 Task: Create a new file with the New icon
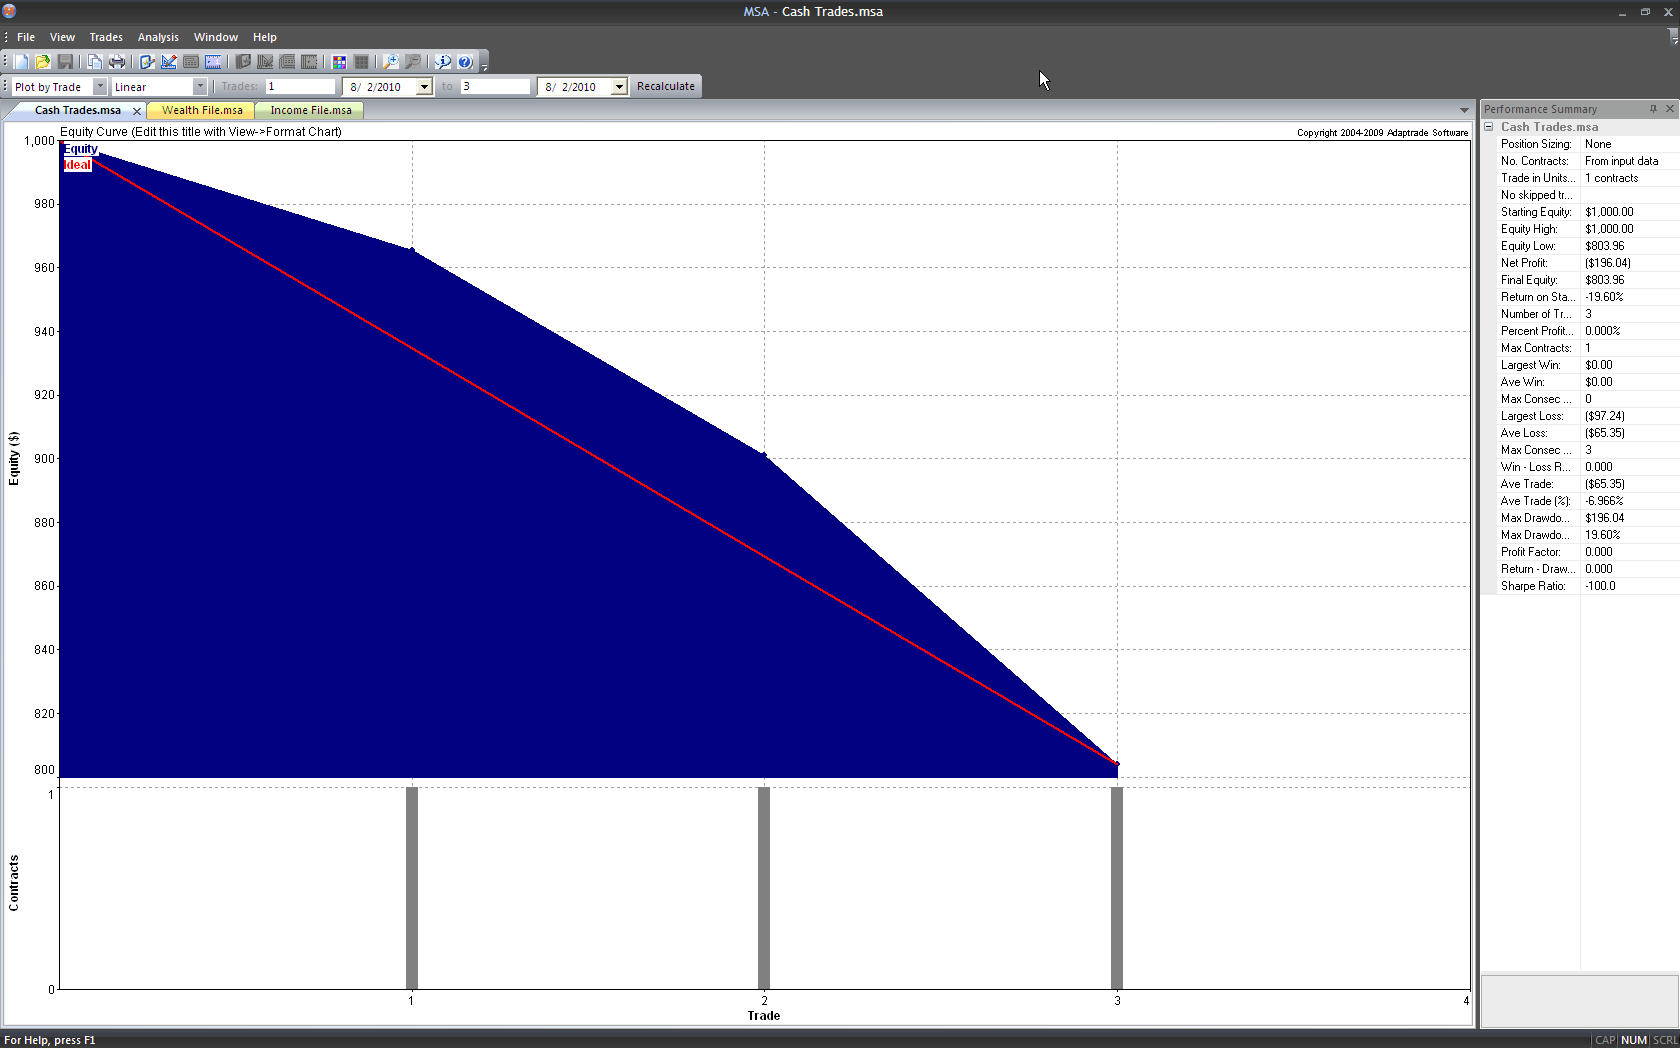21,62
